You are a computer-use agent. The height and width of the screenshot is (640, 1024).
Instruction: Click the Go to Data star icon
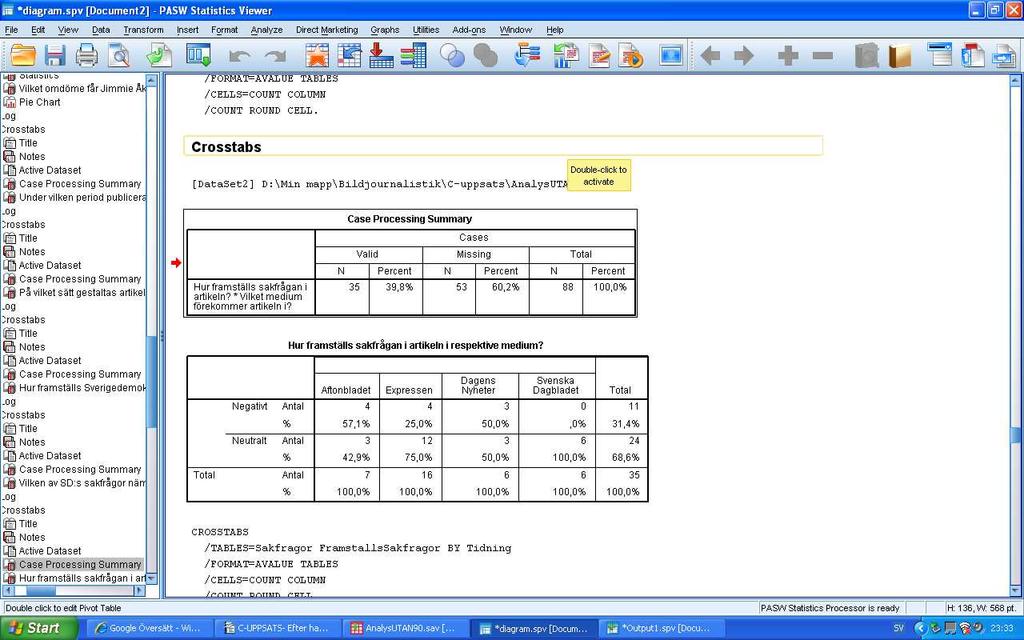317,56
